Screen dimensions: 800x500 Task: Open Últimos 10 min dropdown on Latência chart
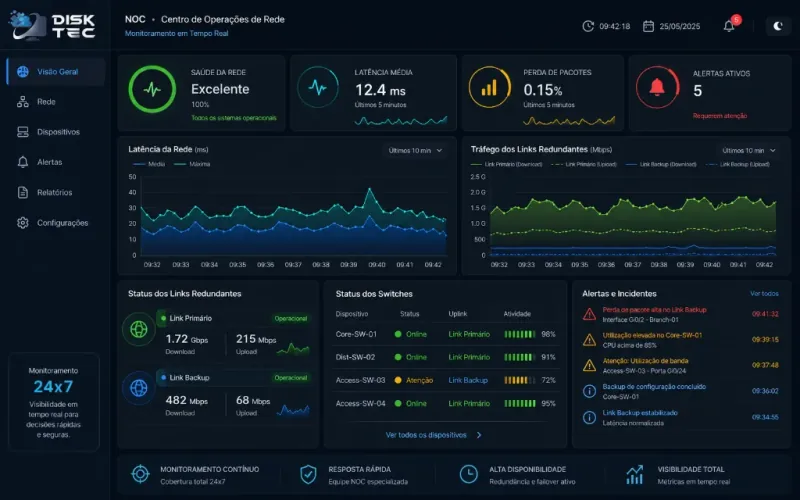tap(415, 151)
